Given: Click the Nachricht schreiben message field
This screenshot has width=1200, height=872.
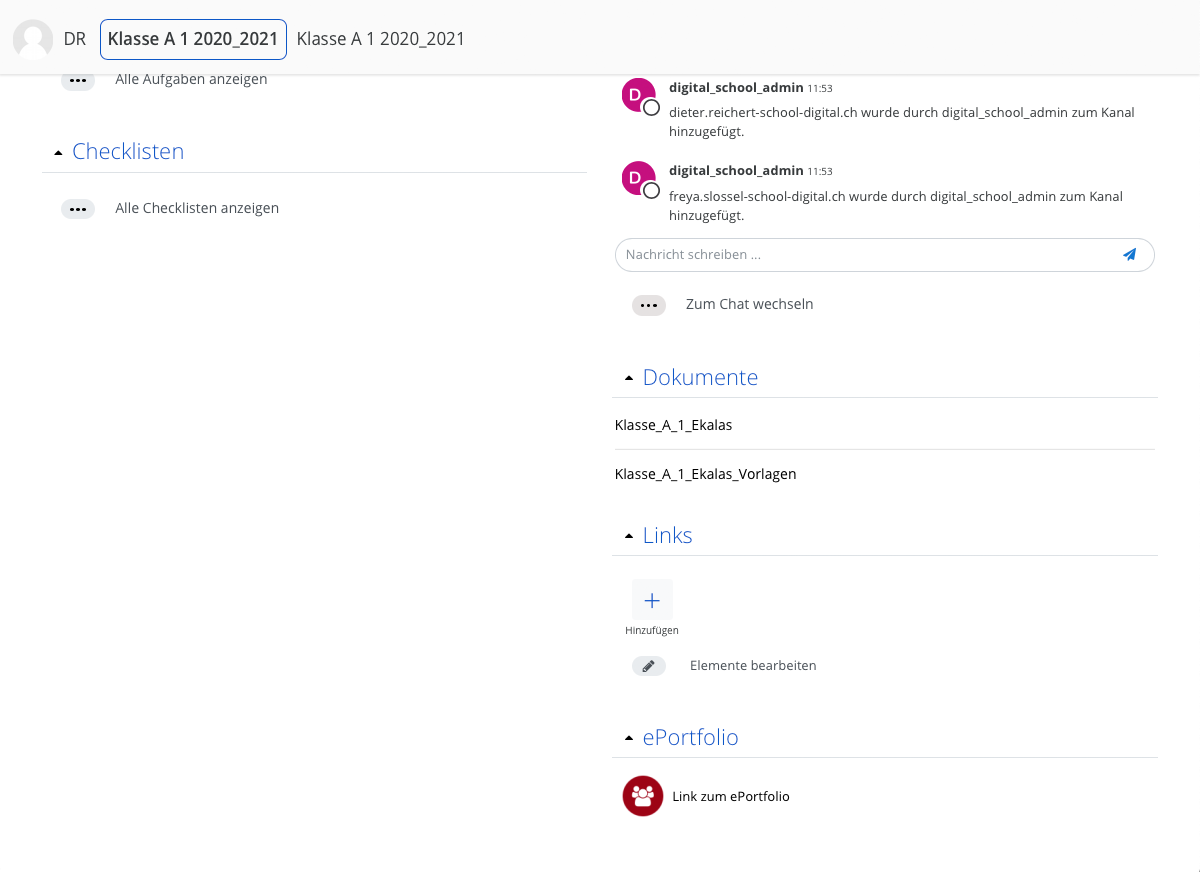Looking at the screenshot, I should [860, 255].
